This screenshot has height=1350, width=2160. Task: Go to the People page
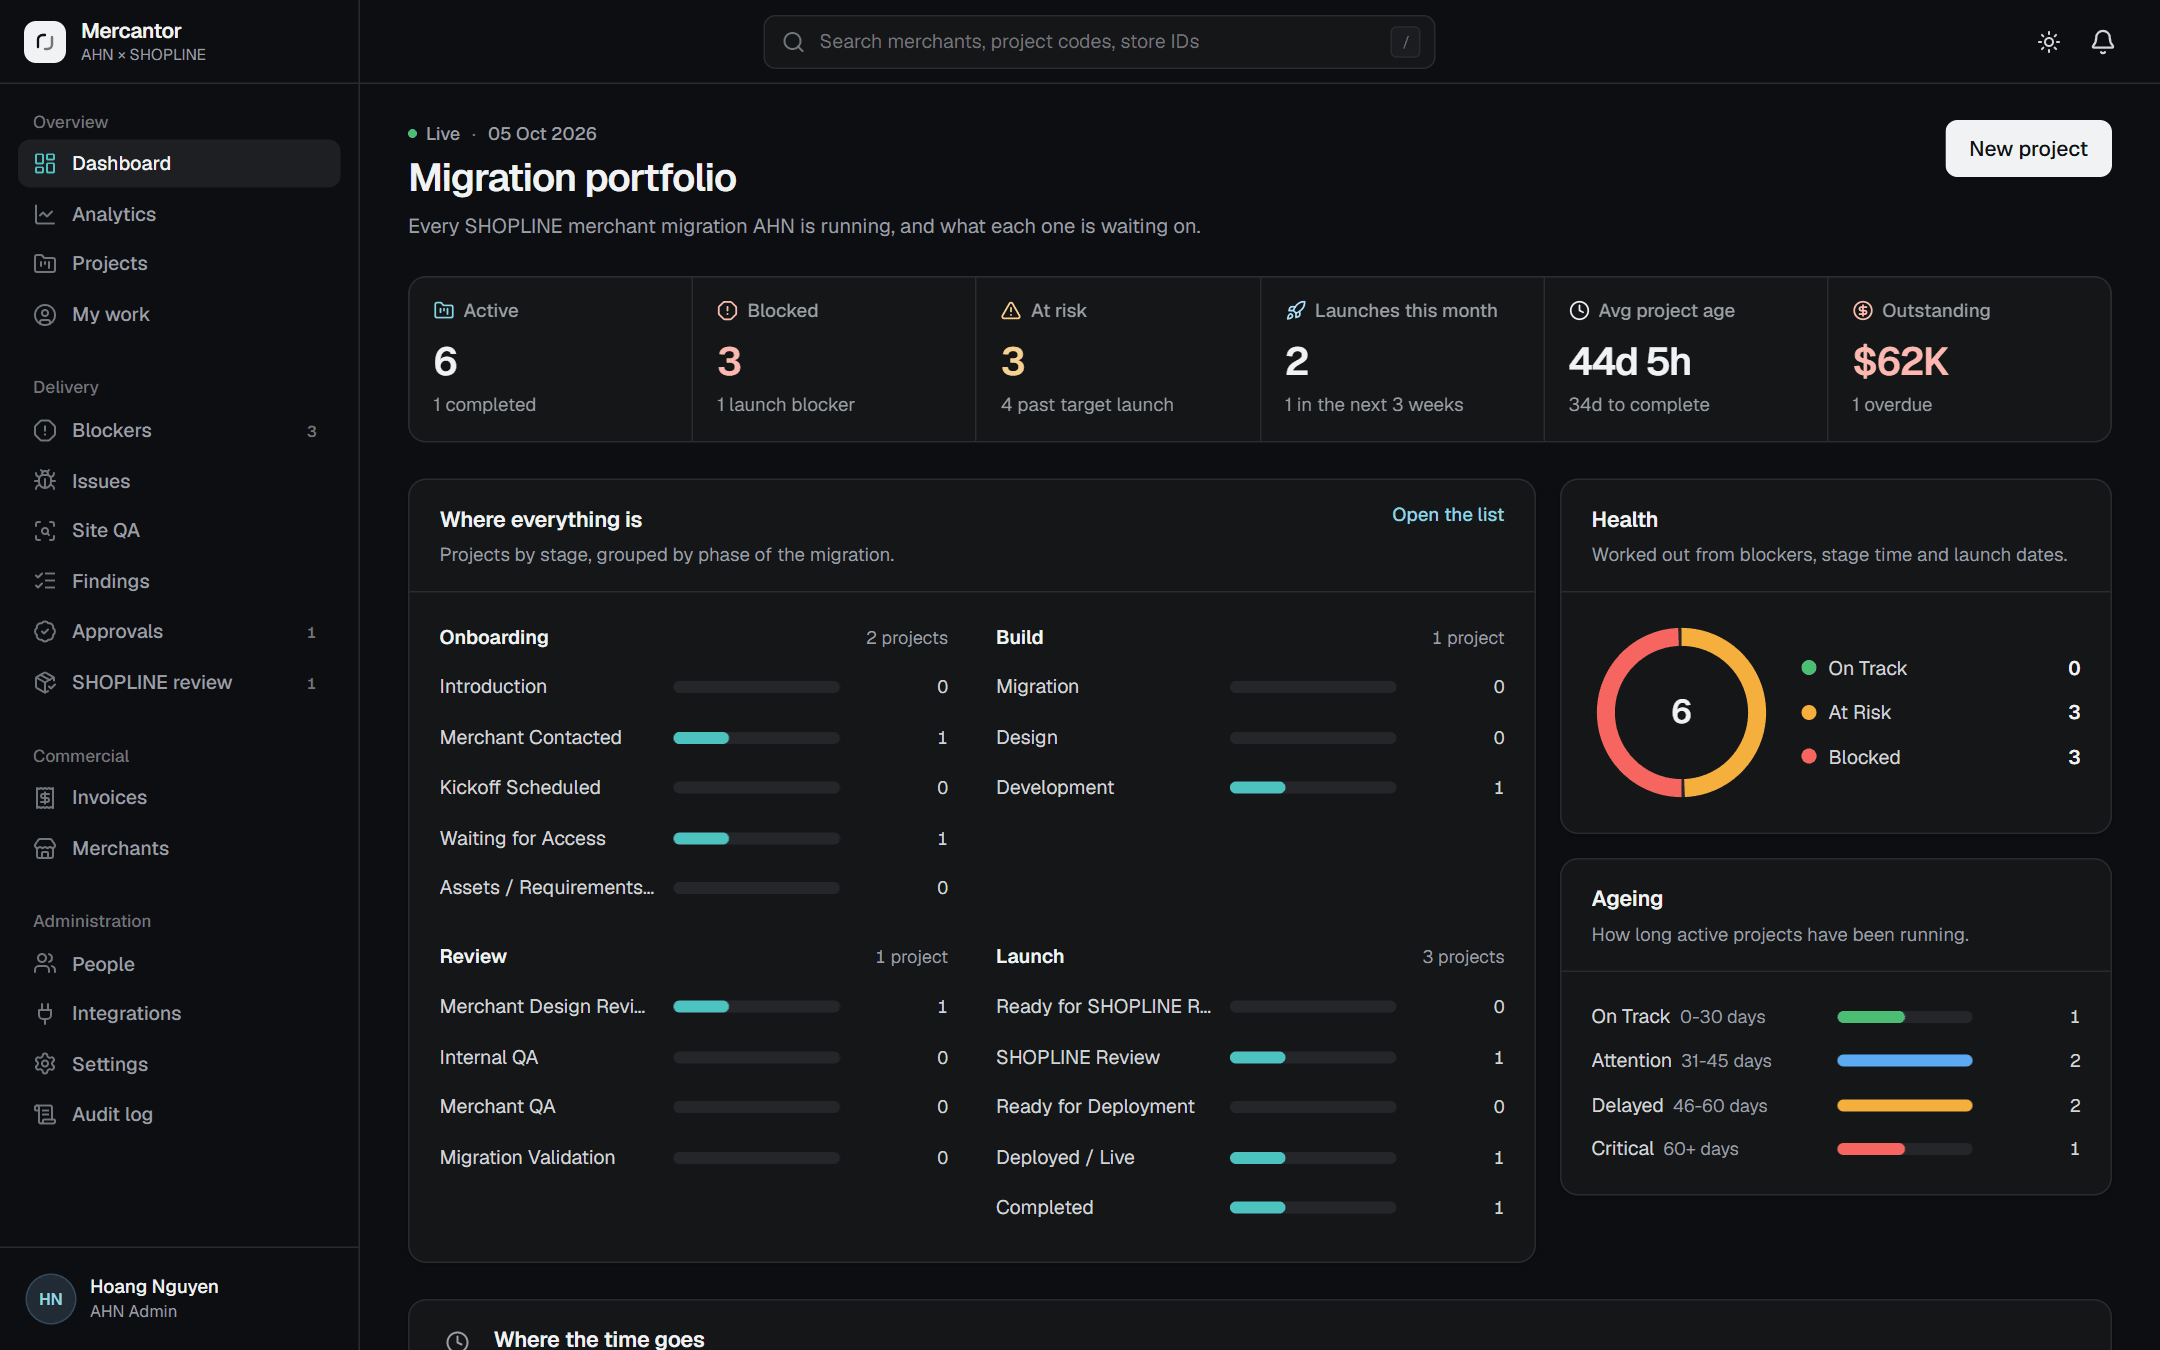point(179,964)
